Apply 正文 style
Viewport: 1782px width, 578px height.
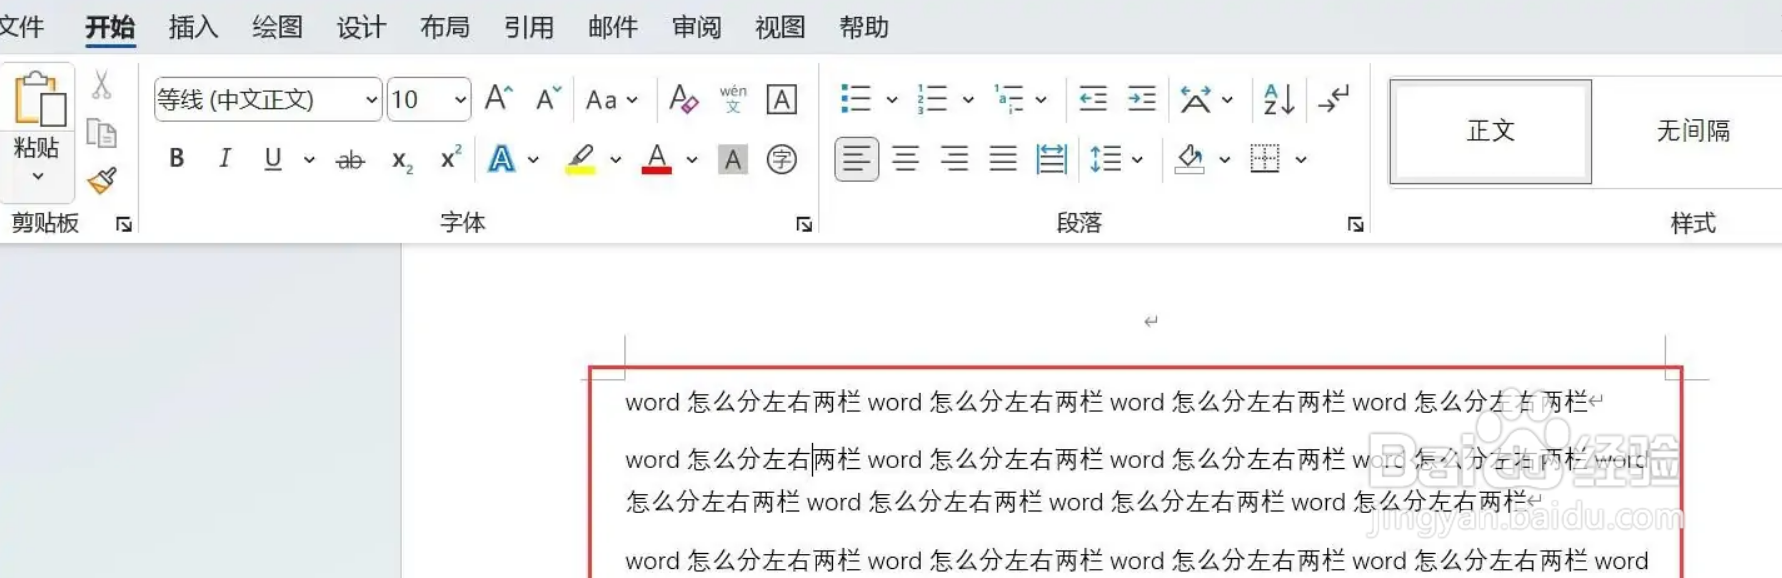click(x=1490, y=131)
